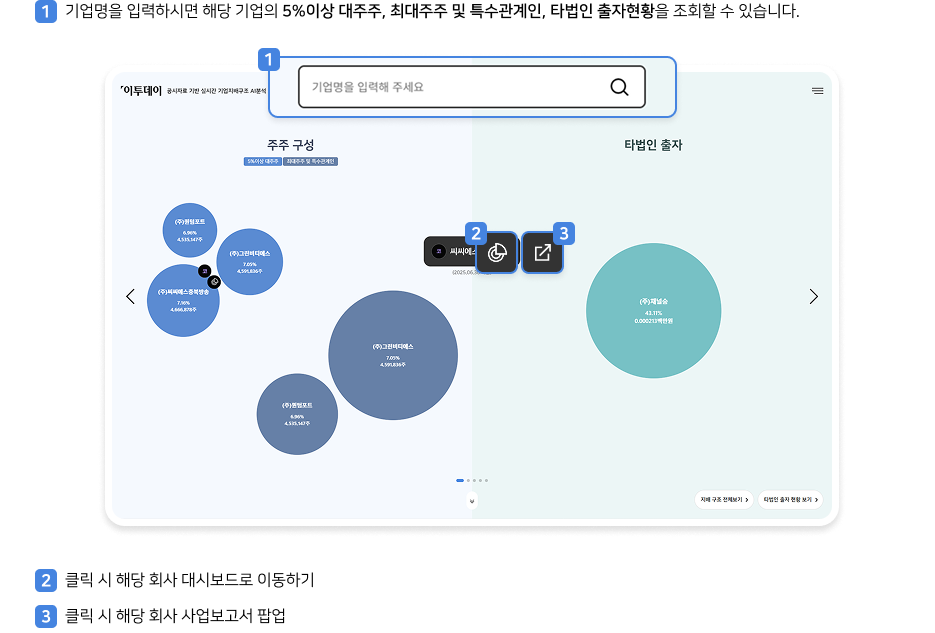
Task: Select the teal (주)채널숨 bubble
Action: [x=653, y=311]
